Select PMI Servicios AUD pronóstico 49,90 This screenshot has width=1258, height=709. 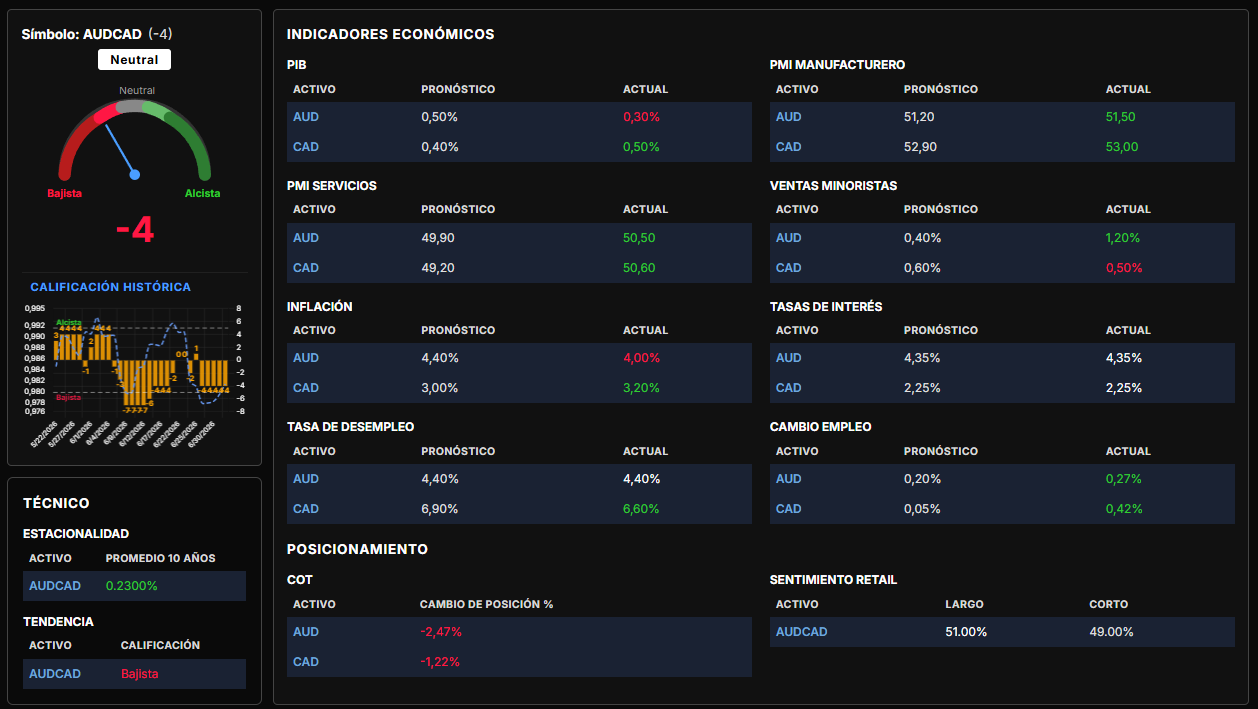click(x=438, y=238)
